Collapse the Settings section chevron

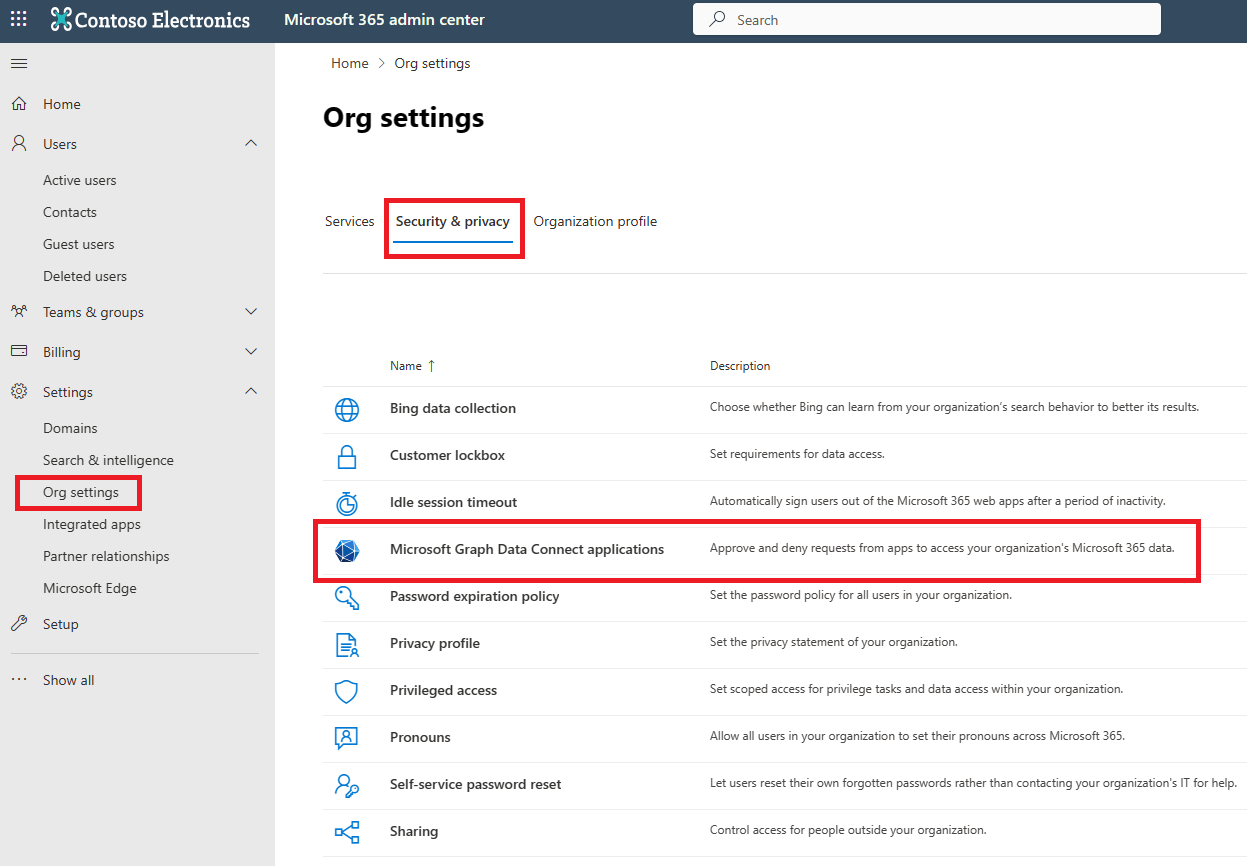(x=251, y=392)
